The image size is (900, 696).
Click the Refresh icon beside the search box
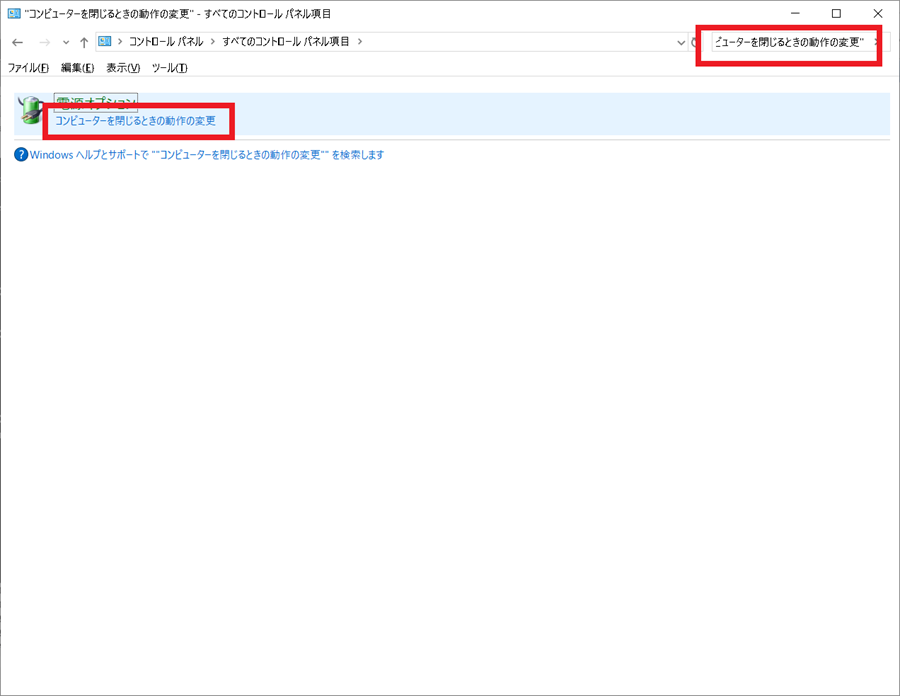click(694, 42)
